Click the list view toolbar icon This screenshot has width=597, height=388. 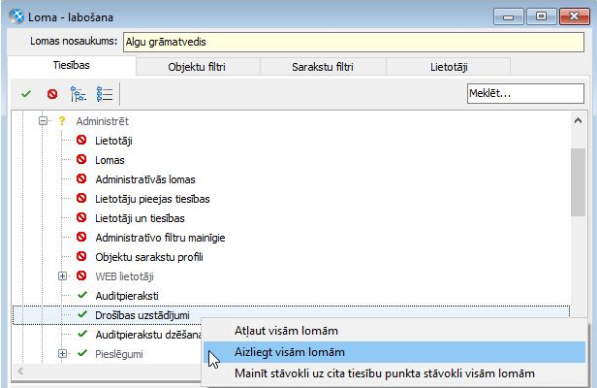(104, 94)
